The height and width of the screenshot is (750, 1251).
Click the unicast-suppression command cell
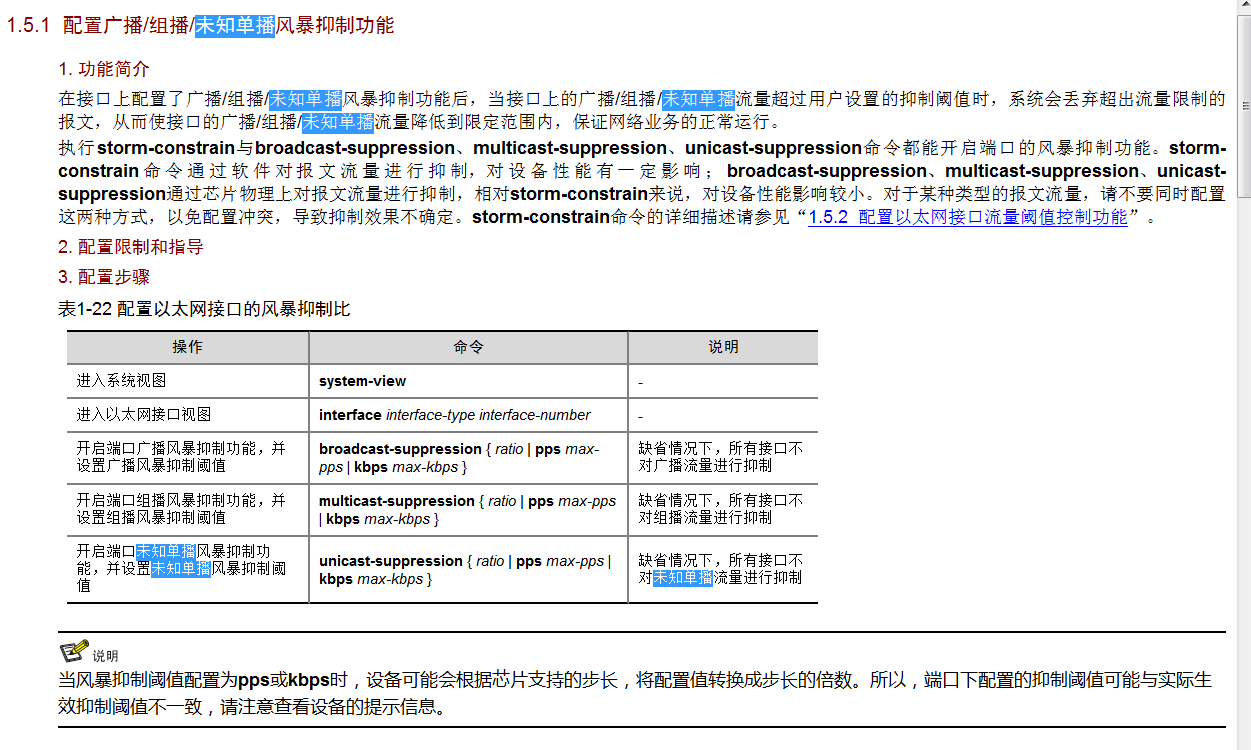[x=468, y=570]
